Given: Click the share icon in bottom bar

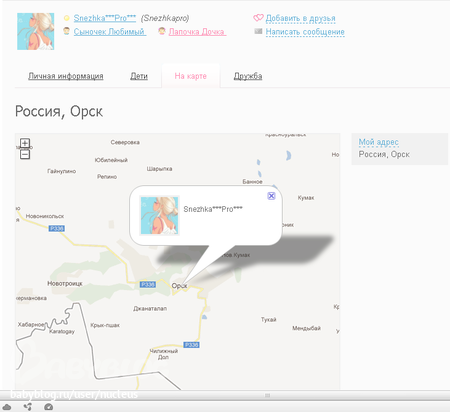Looking at the screenshot, I should [28, 407].
